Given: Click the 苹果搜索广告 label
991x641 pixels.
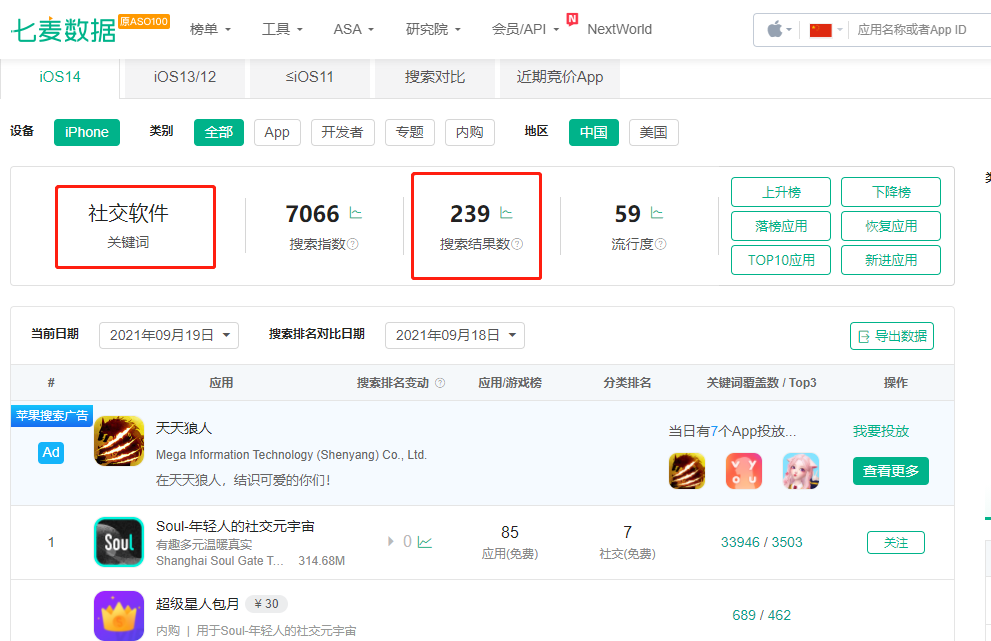Looking at the screenshot, I should point(52,416).
